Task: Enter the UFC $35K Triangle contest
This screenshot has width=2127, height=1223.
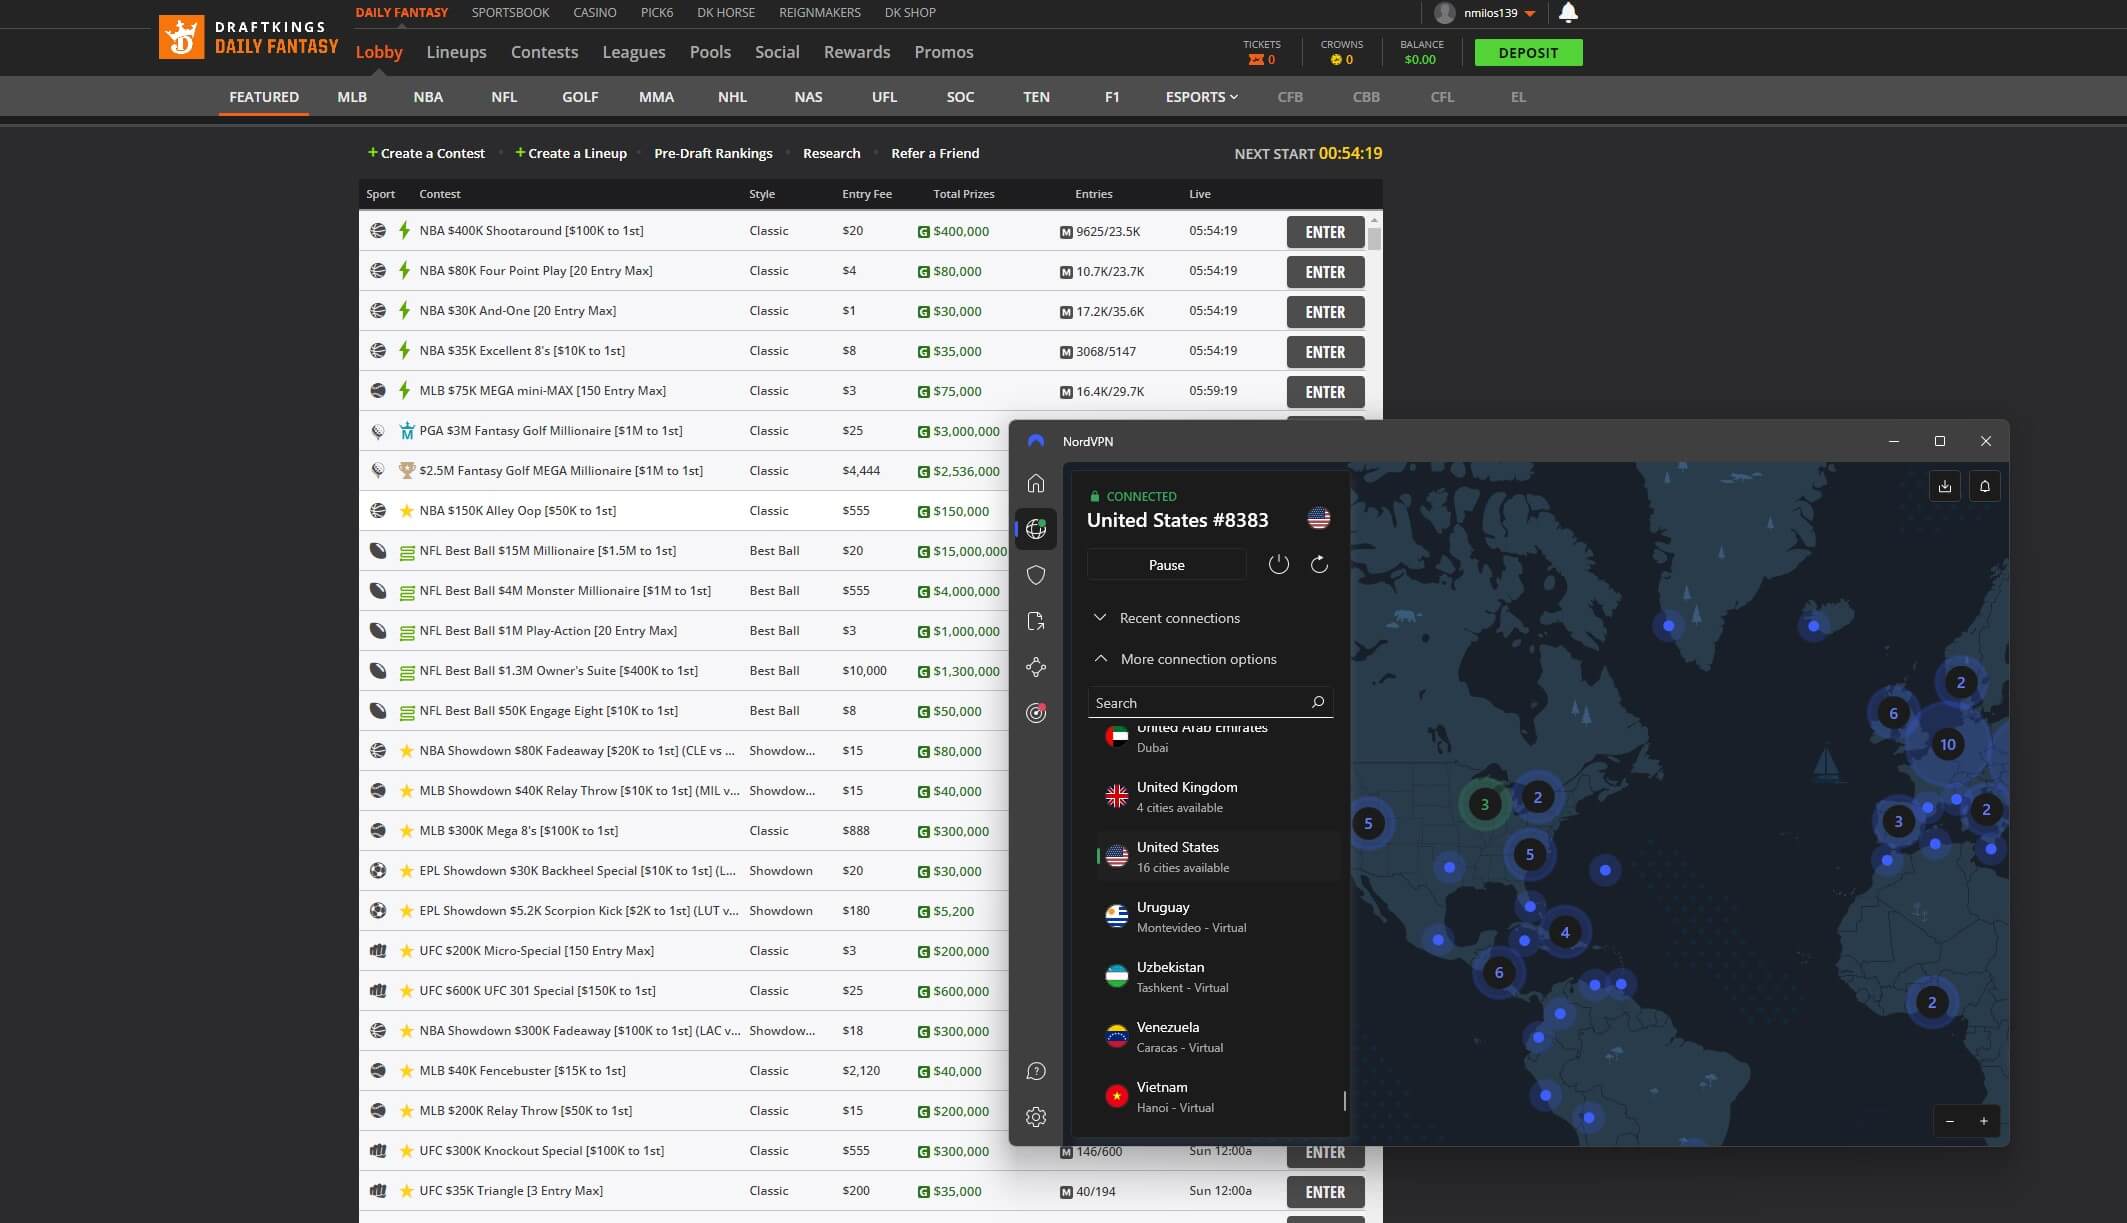Action: 1325,1192
